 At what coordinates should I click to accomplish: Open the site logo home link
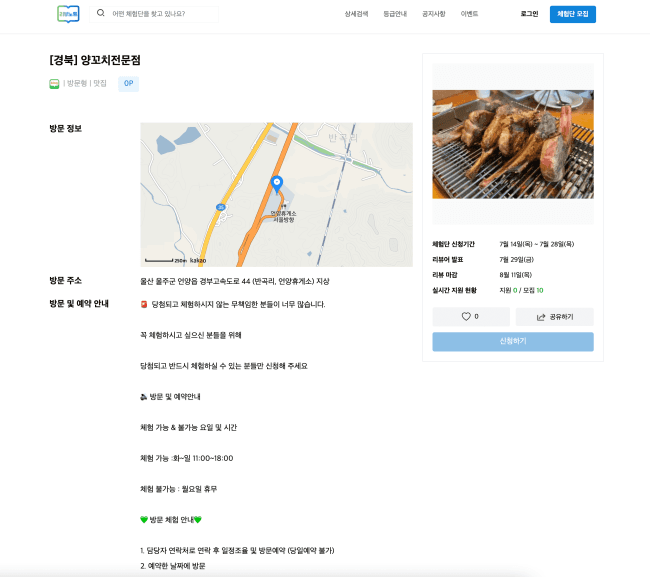click(68, 14)
